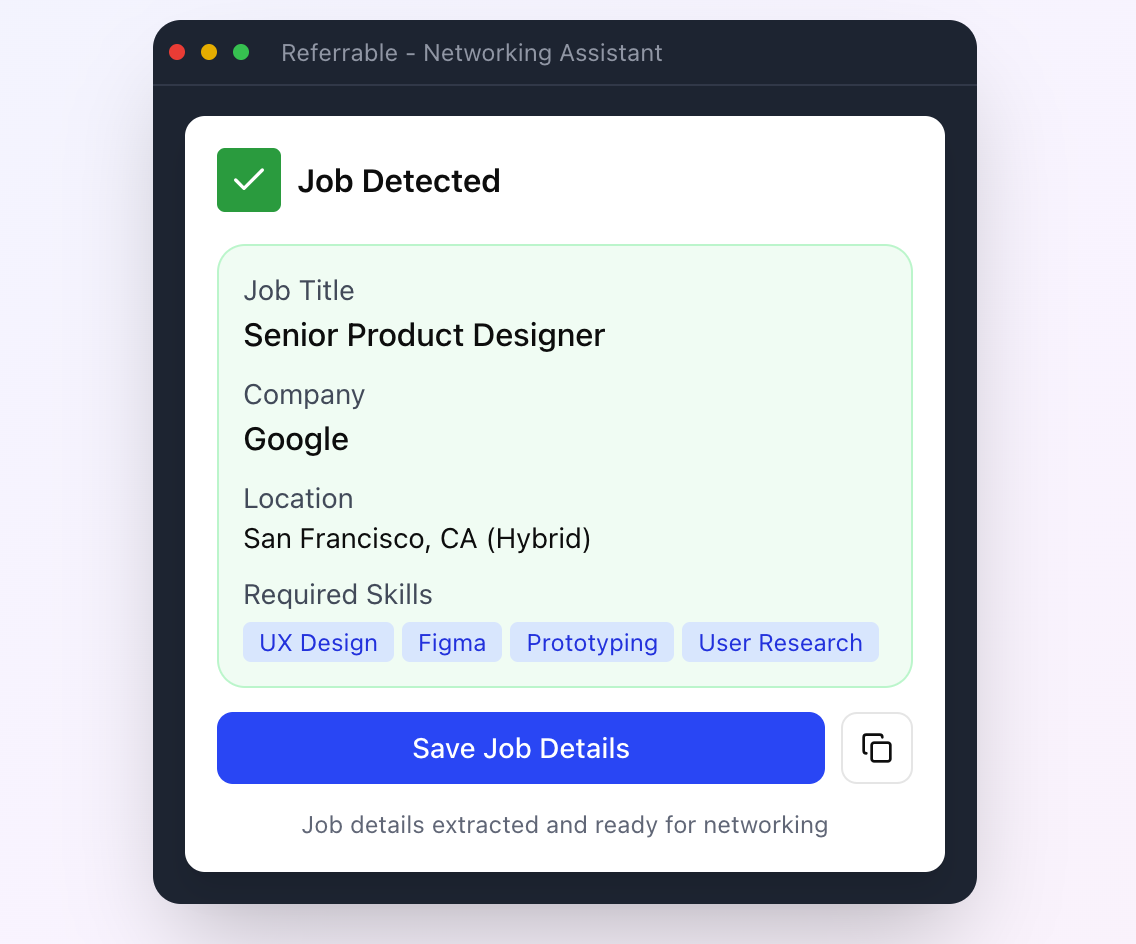Click the green job details summary card
Viewport: 1136px width, 944px height.
point(565,465)
